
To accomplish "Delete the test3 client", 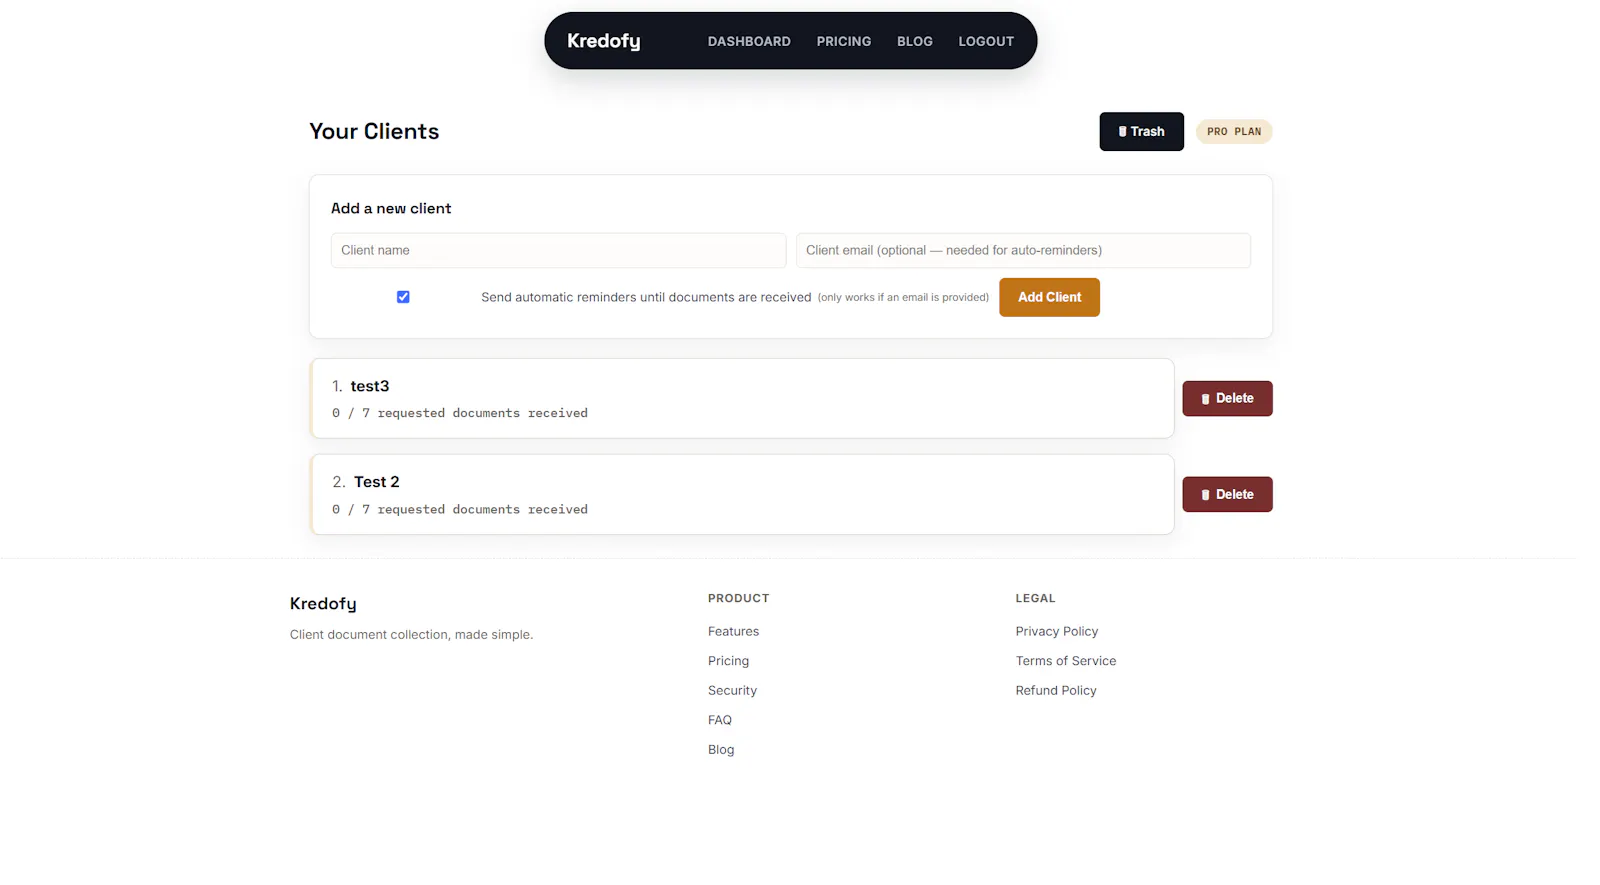I will click(1227, 398).
